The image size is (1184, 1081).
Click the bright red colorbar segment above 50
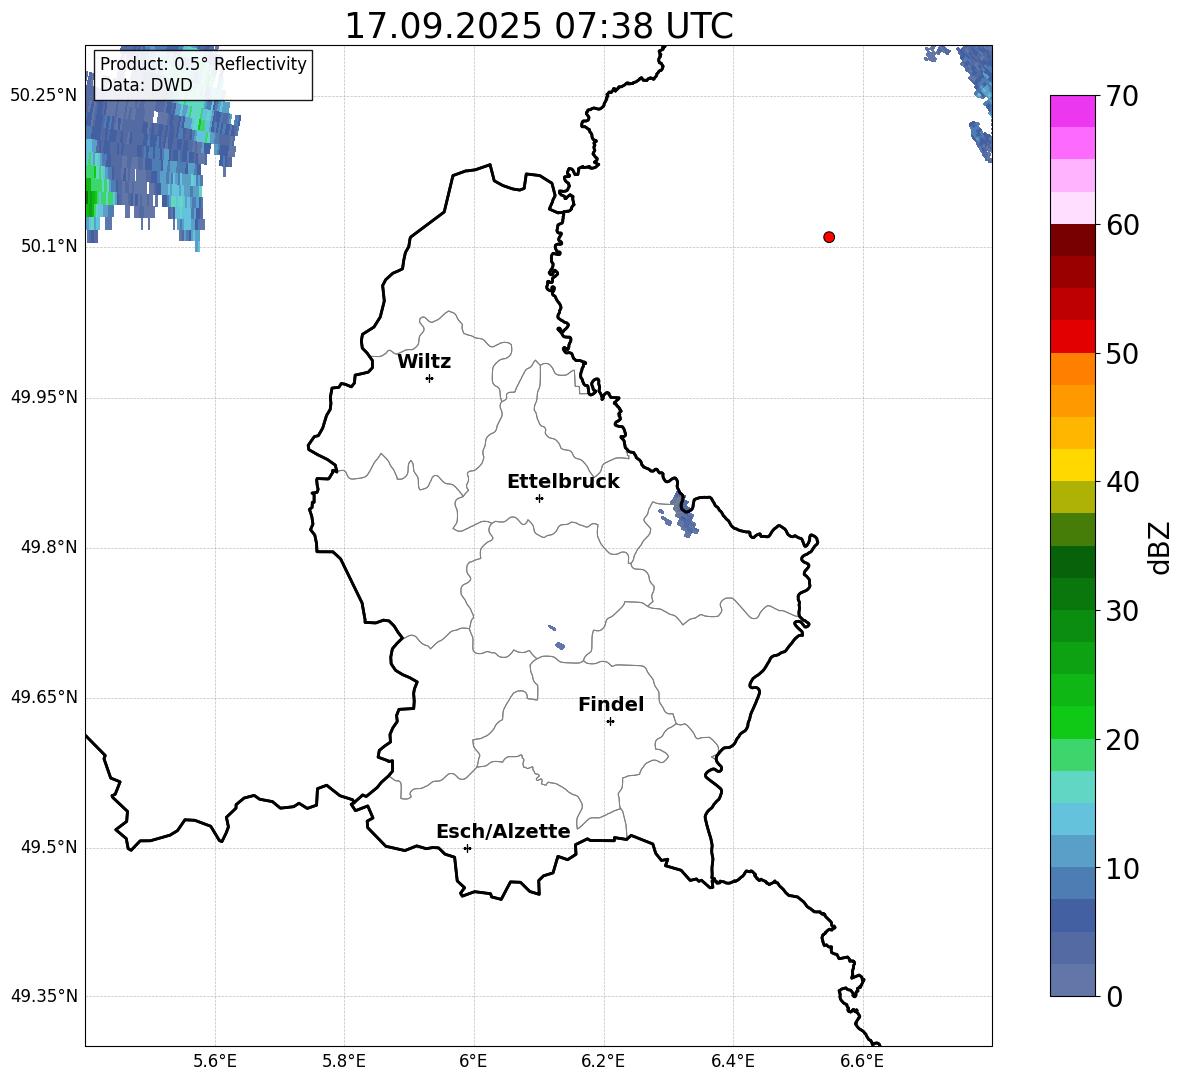point(1072,336)
